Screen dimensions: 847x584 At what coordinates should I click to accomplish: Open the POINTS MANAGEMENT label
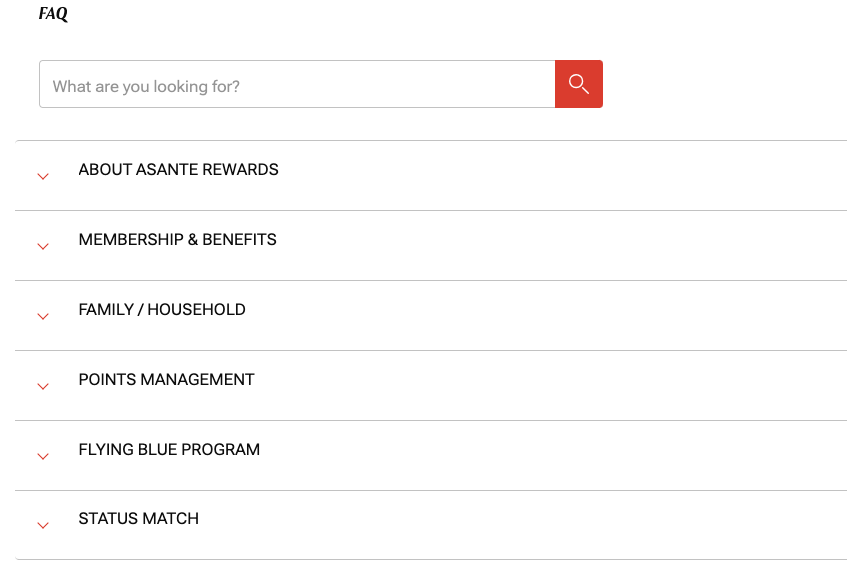click(166, 380)
